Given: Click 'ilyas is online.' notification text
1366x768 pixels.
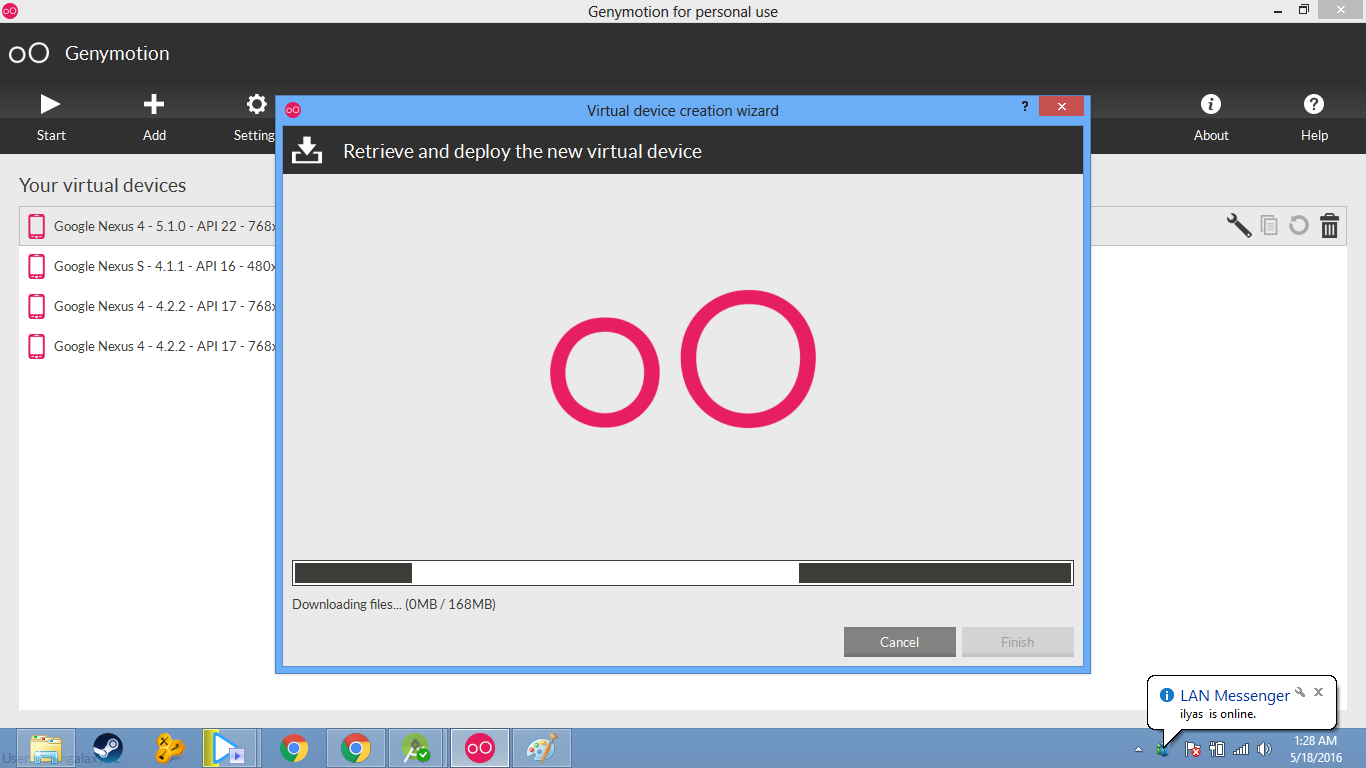Looking at the screenshot, I should click(x=1218, y=714).
